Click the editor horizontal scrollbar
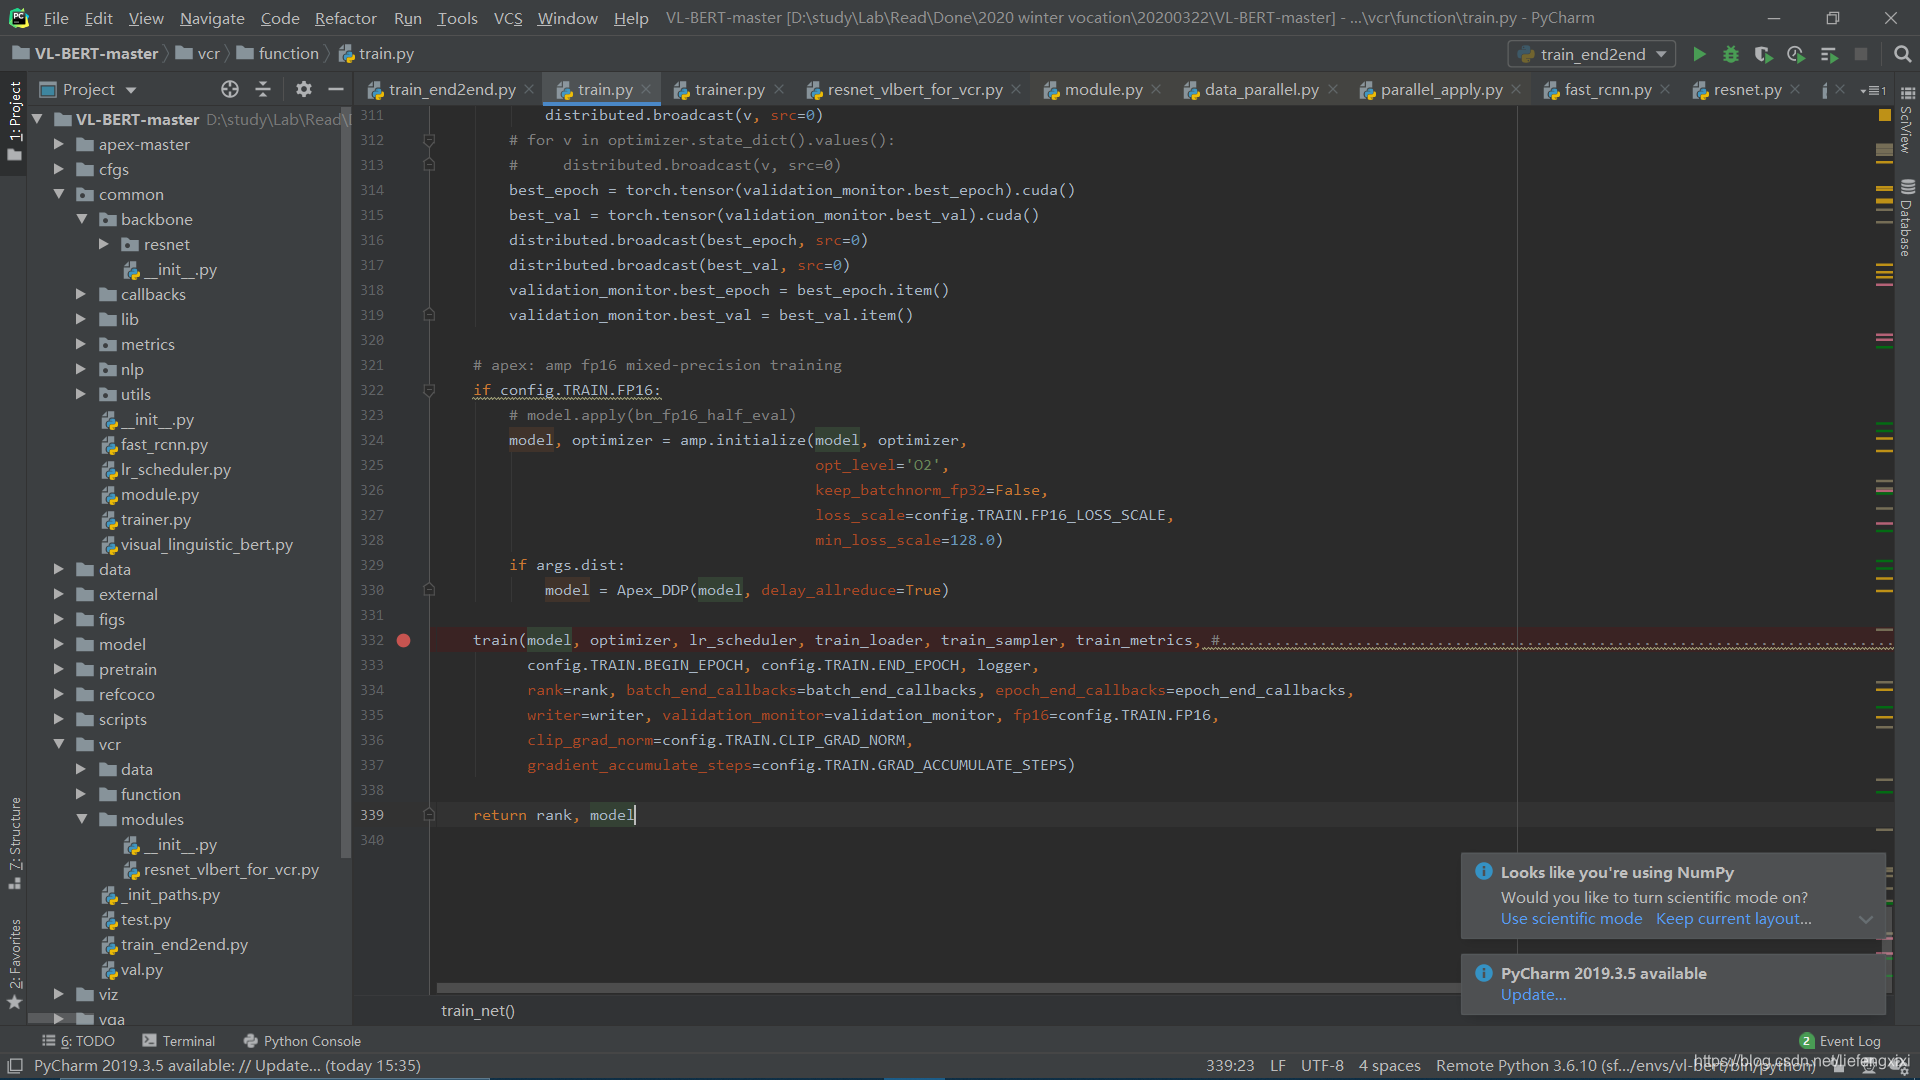 [948, 988]
